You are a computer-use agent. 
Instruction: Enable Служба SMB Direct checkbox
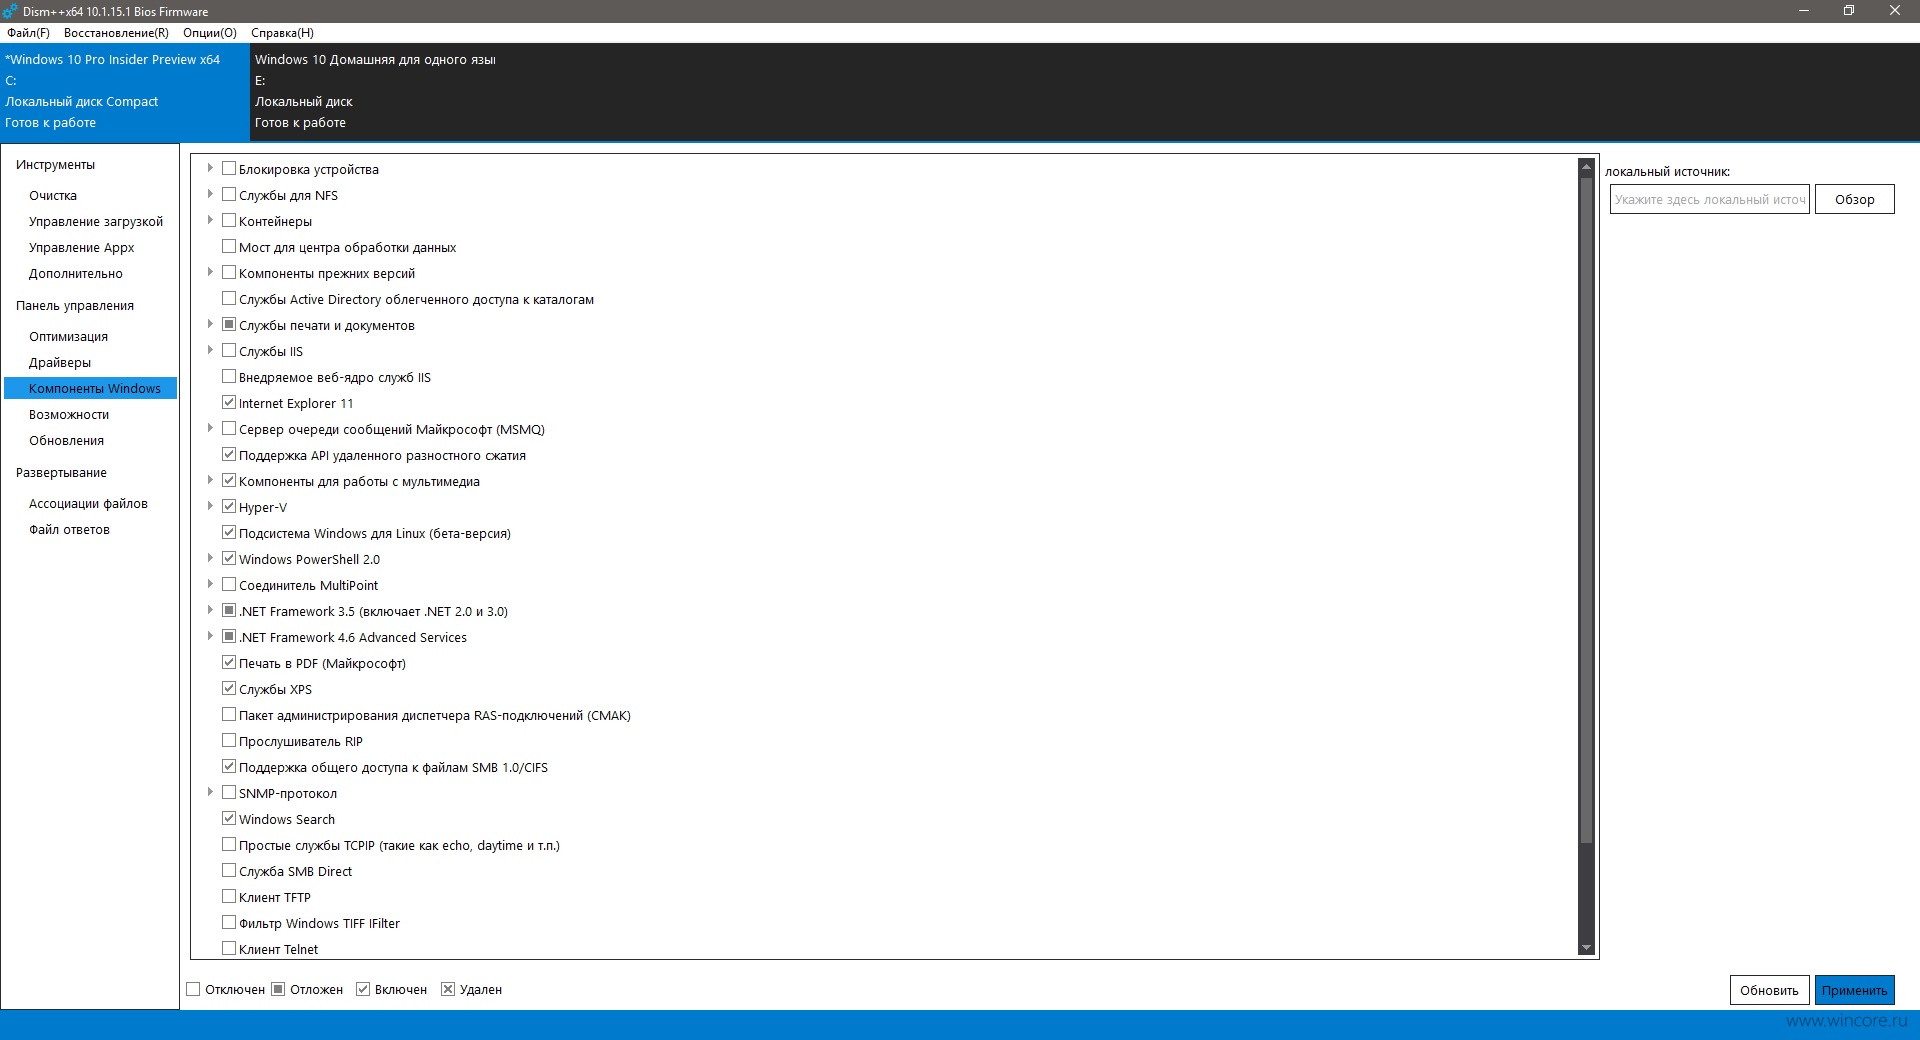229,870
